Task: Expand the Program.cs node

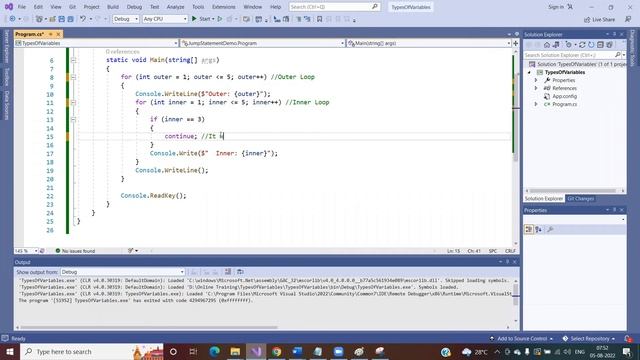Action: coord(536,104)
